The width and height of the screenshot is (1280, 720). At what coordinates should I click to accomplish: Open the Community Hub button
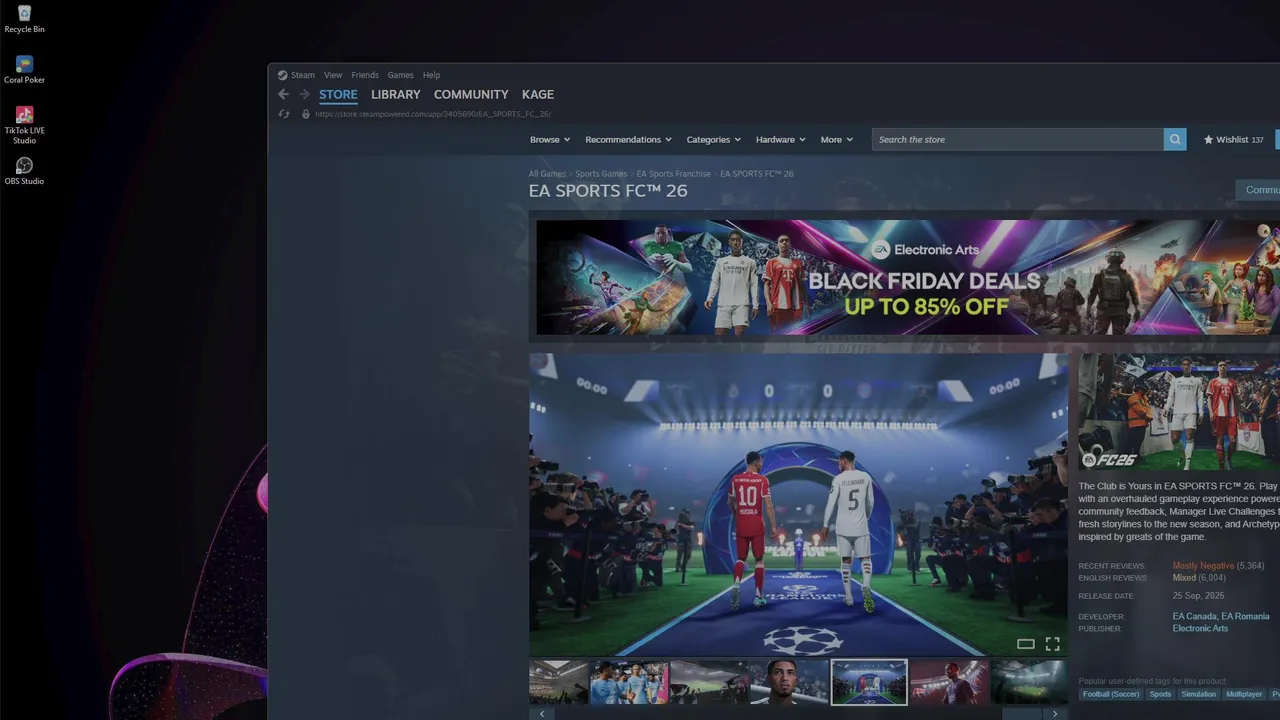click(x=1258, y=190)
